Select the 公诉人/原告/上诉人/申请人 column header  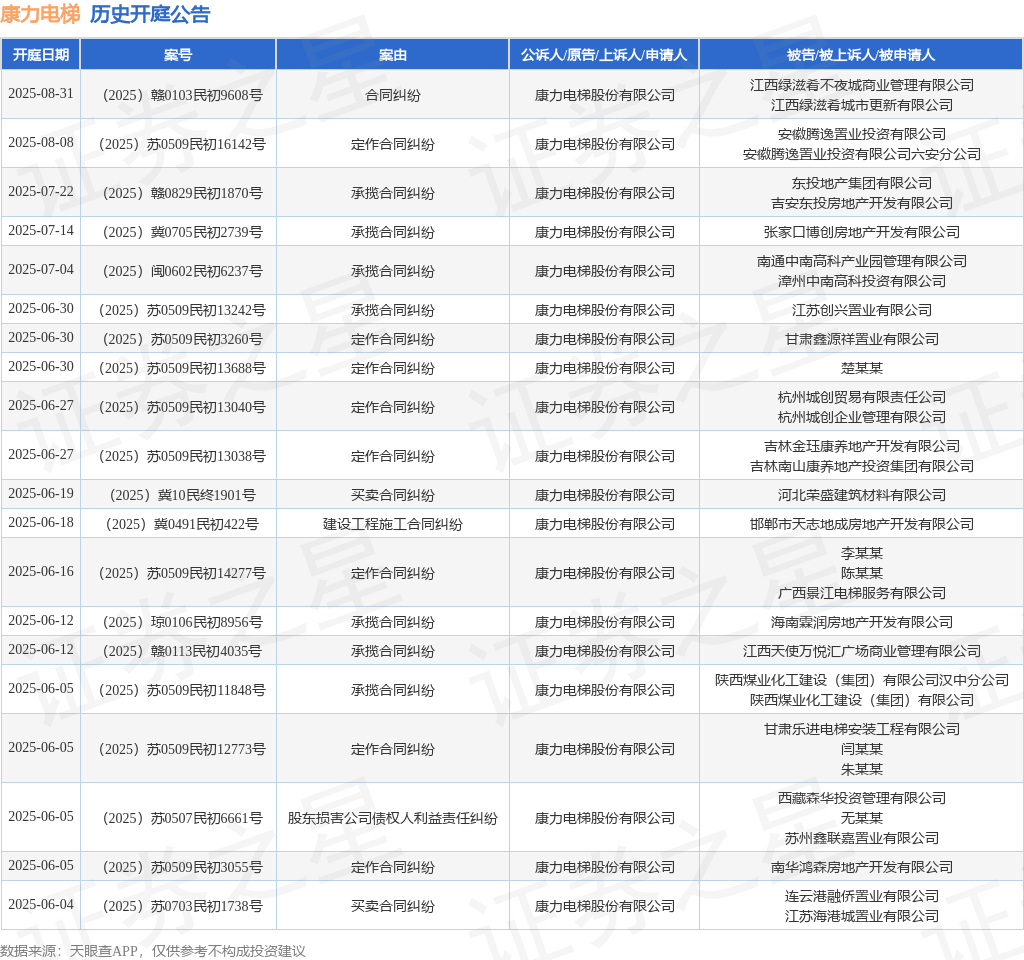(604, 55)
